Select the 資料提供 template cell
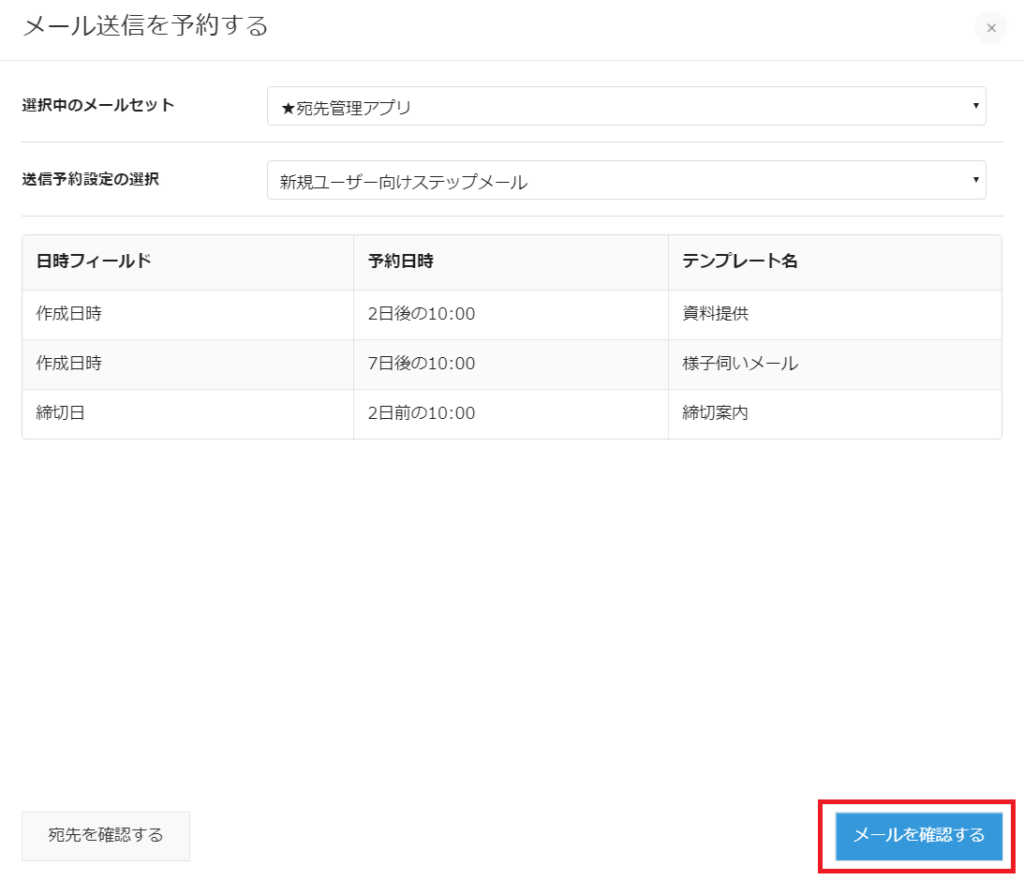 [716, 314]
